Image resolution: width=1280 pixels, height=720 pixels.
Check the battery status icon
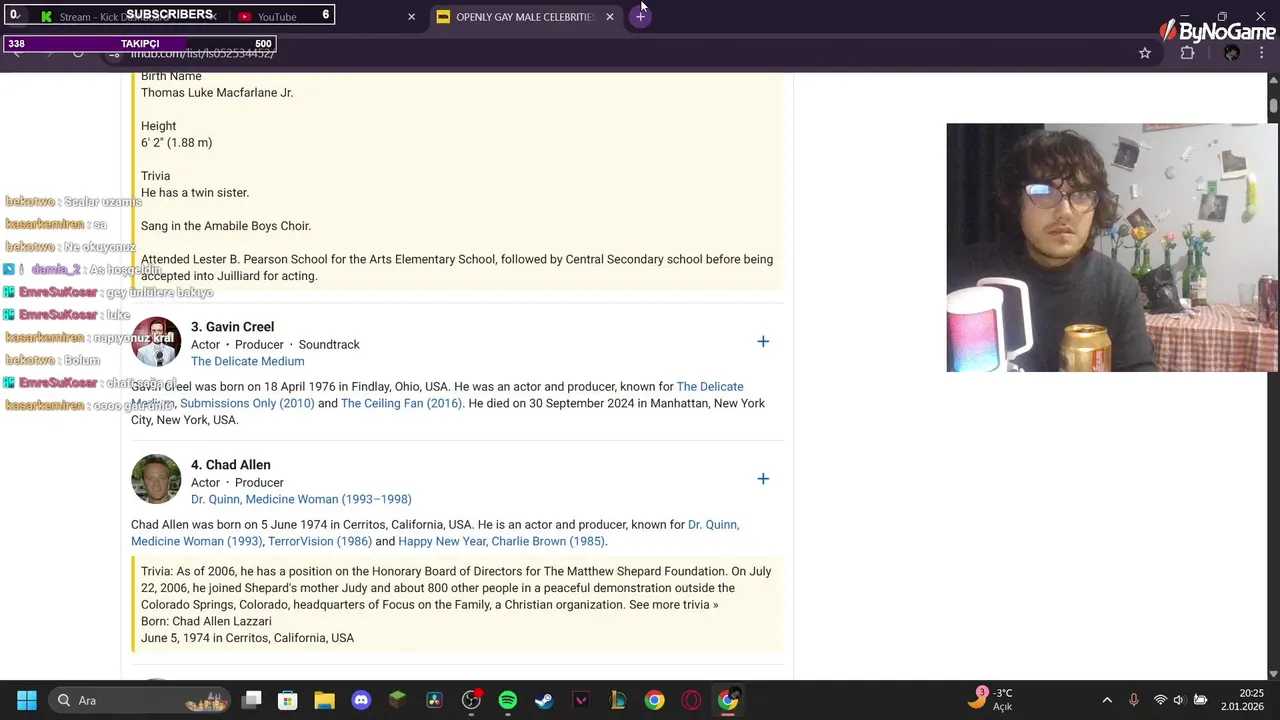(1200, 700)
